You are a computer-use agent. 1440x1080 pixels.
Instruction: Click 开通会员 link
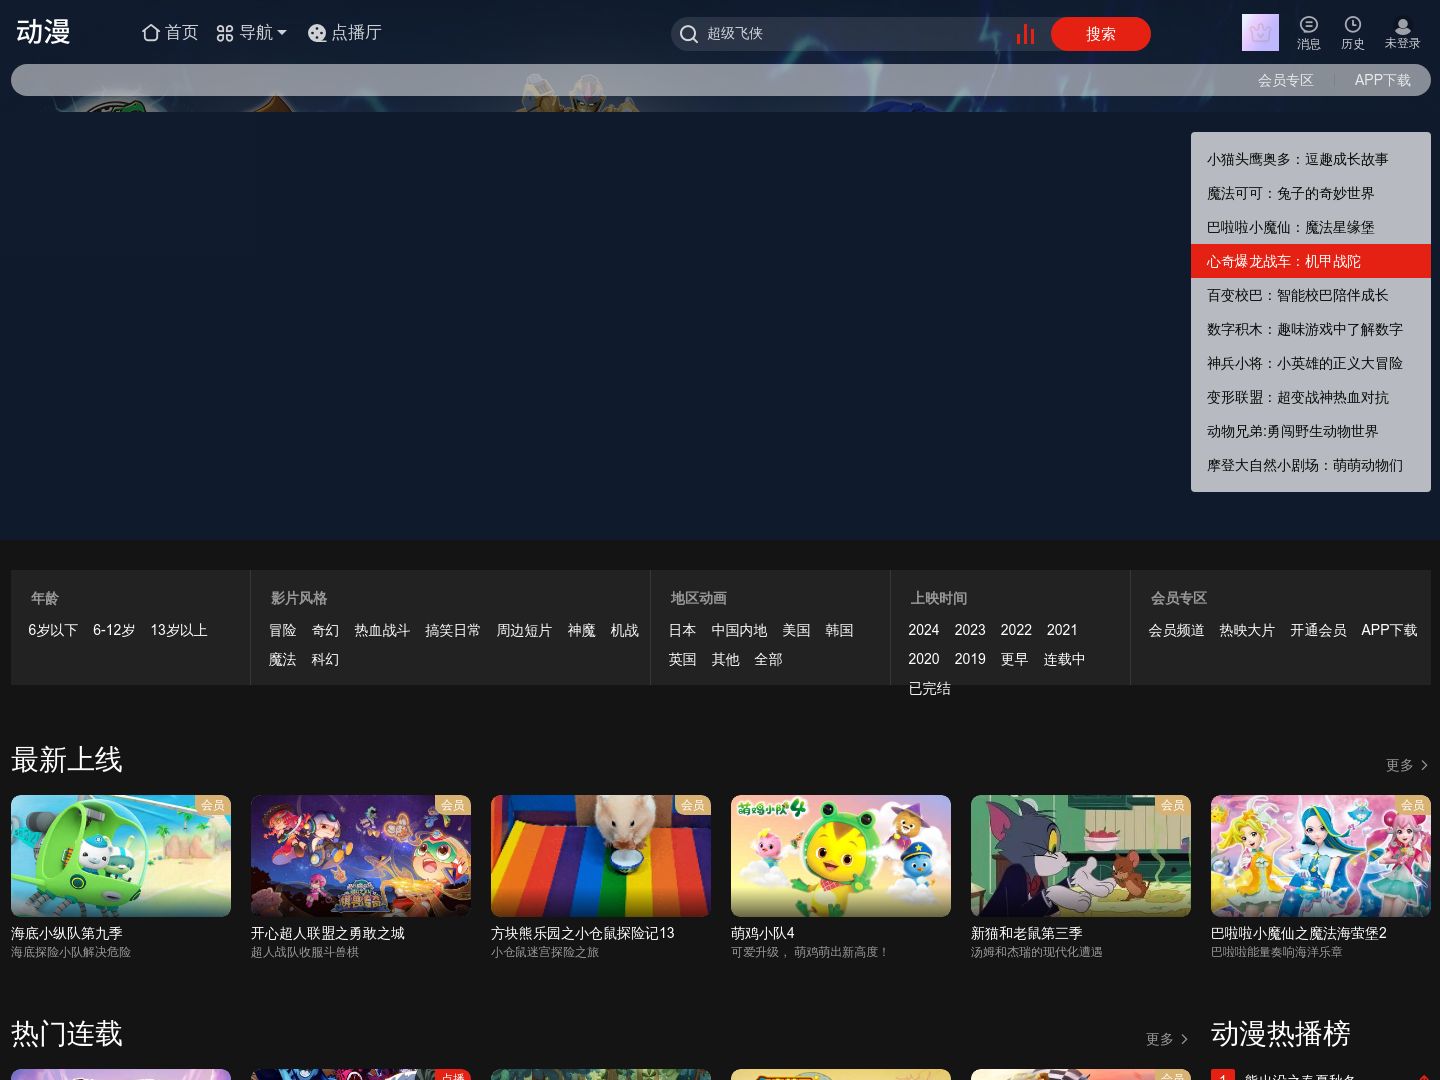click(x=1319, y=630)
